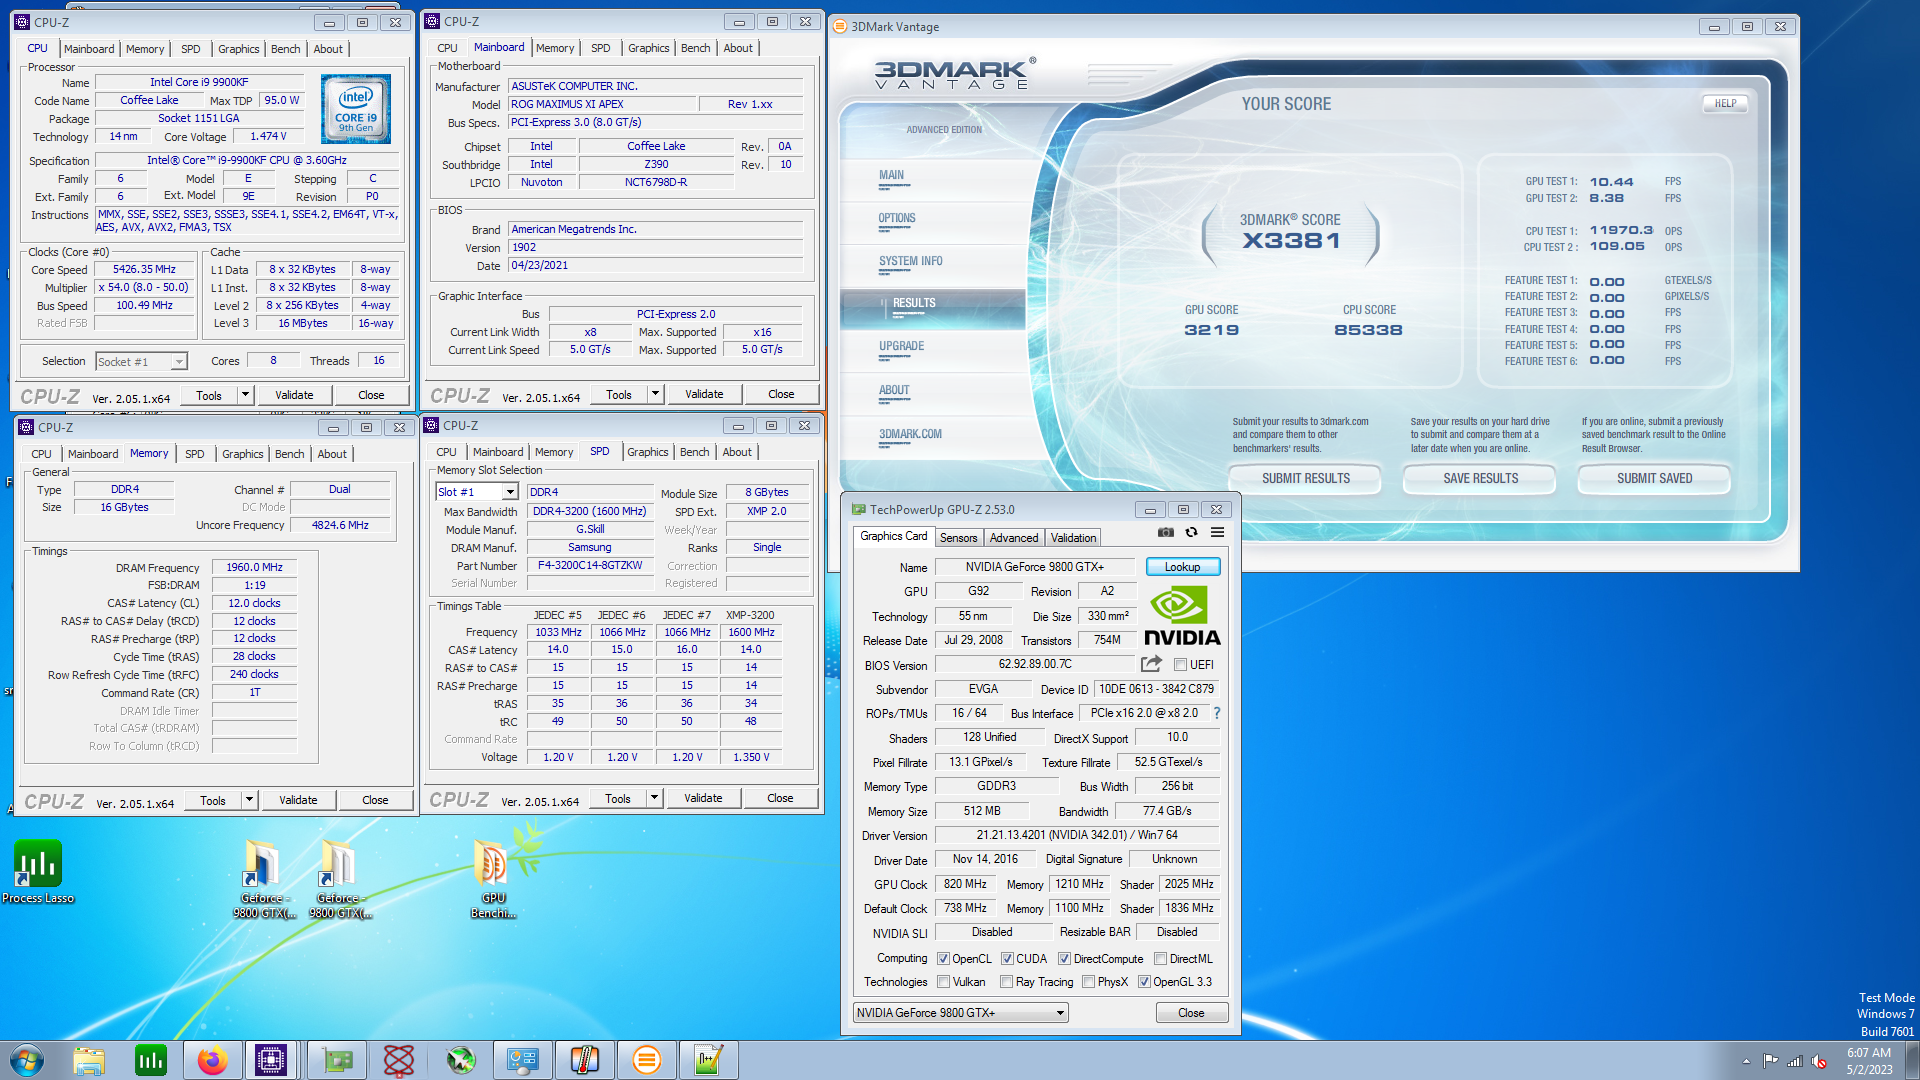
Task: Click the GPU-Z graphics card taskbar icon
Action: click(x=337, y=1060)
